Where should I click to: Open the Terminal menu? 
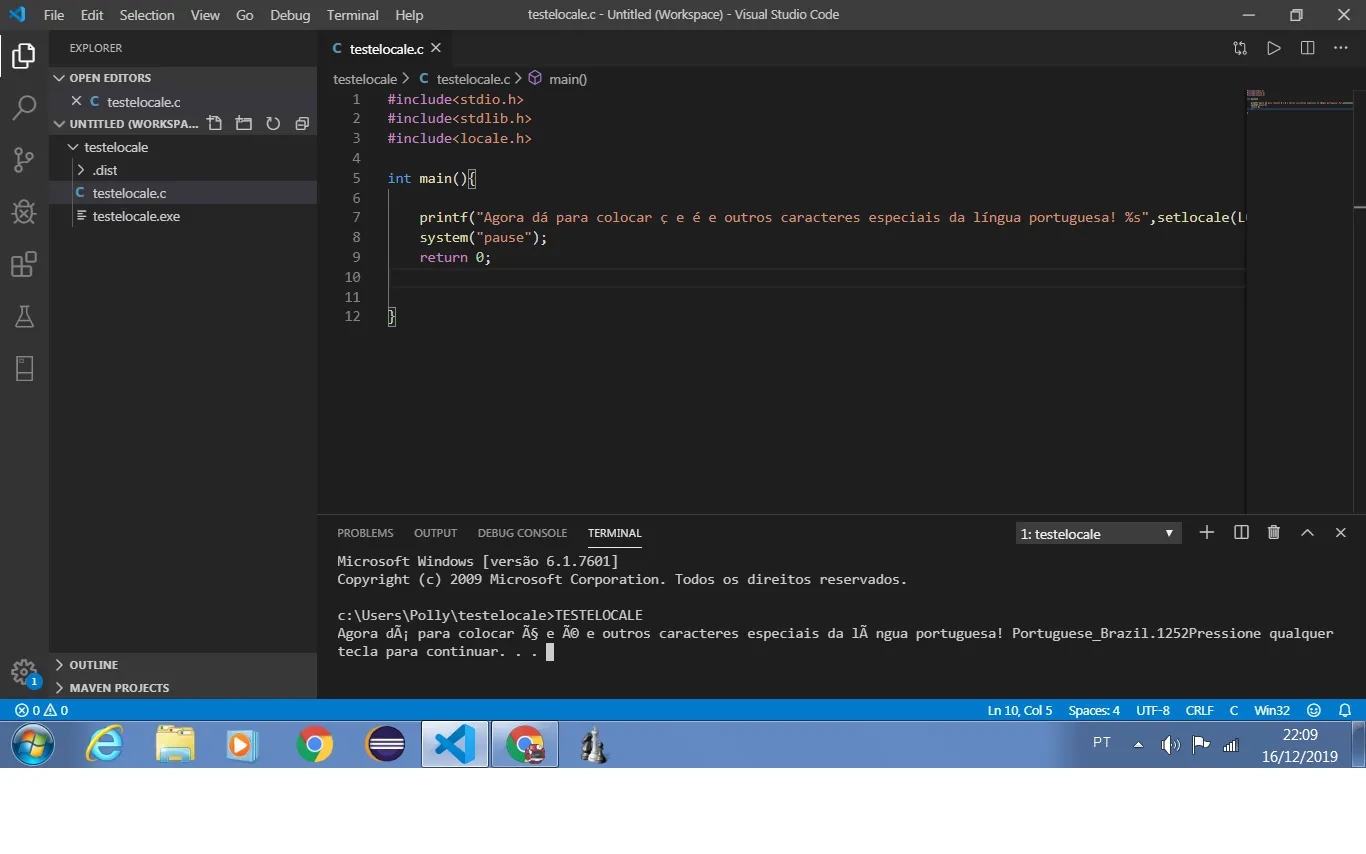coord(352,15)
